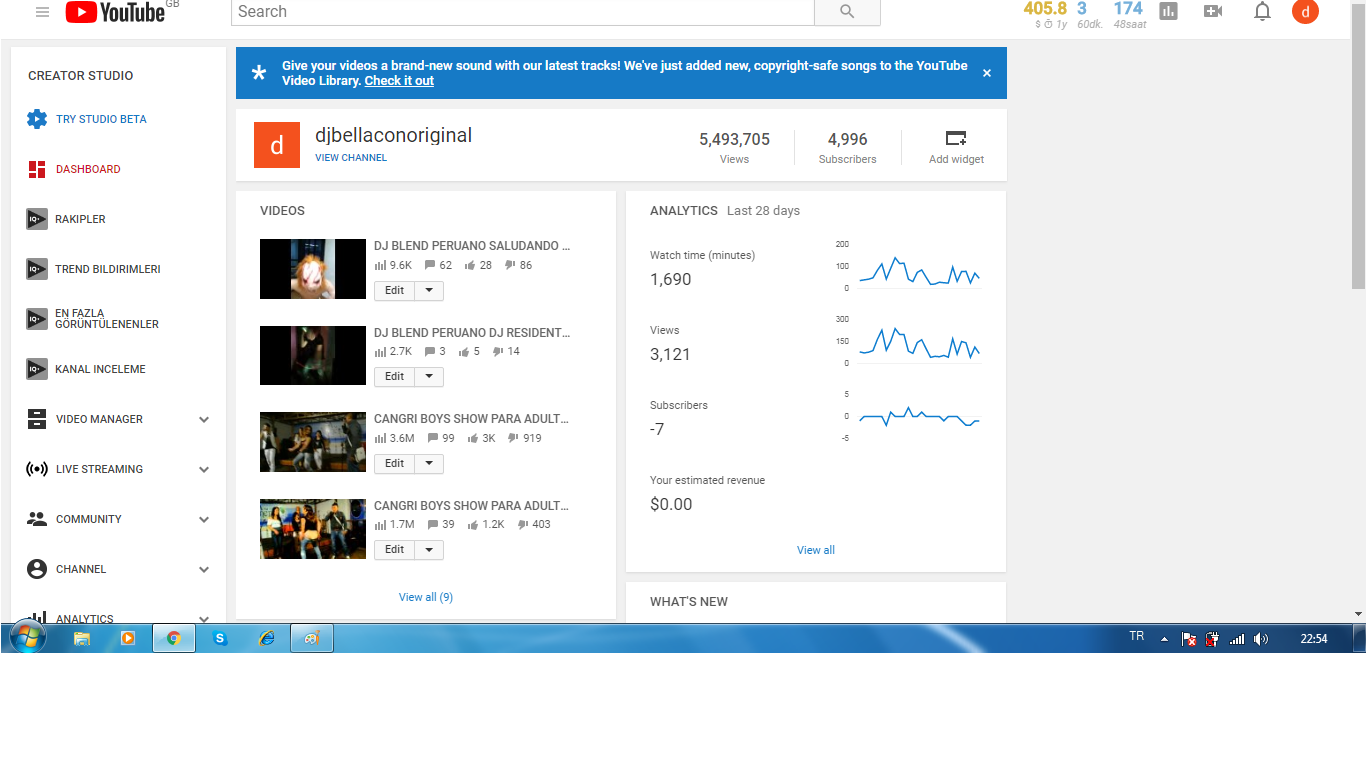This screenshot has height=768, width=1366.
Task: Open the orange account avatar menu
Action: [x=1305, y=12]
